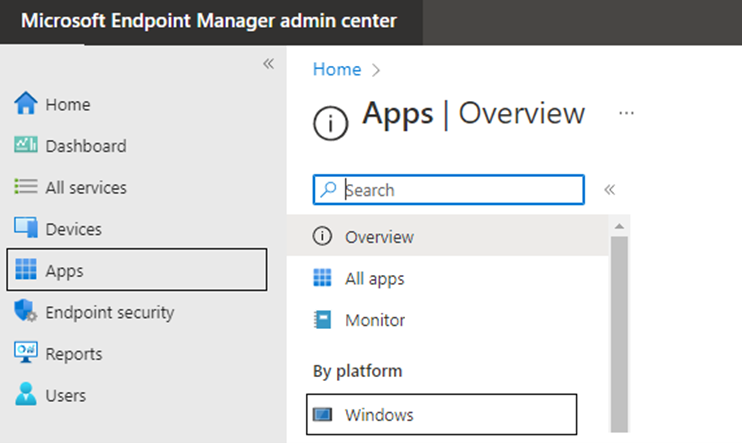The image size is (742, 443).
Task: Click the Endpoint security shield icon
Action: click(x=26, y=311)
